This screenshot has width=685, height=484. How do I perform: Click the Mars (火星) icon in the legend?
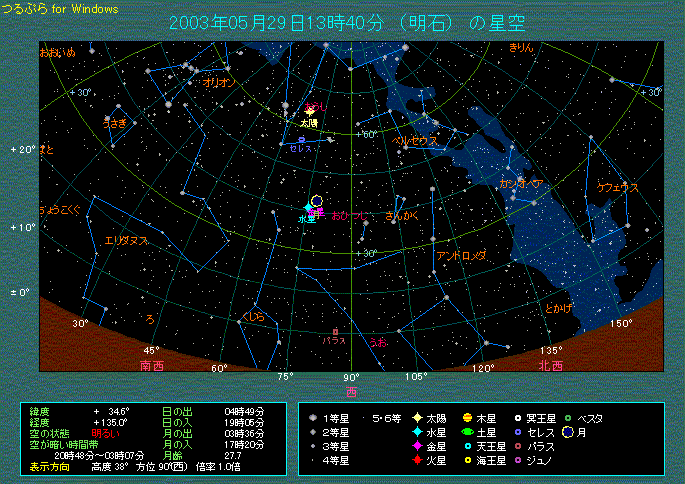pyautogui.click(x=416, y=461)
